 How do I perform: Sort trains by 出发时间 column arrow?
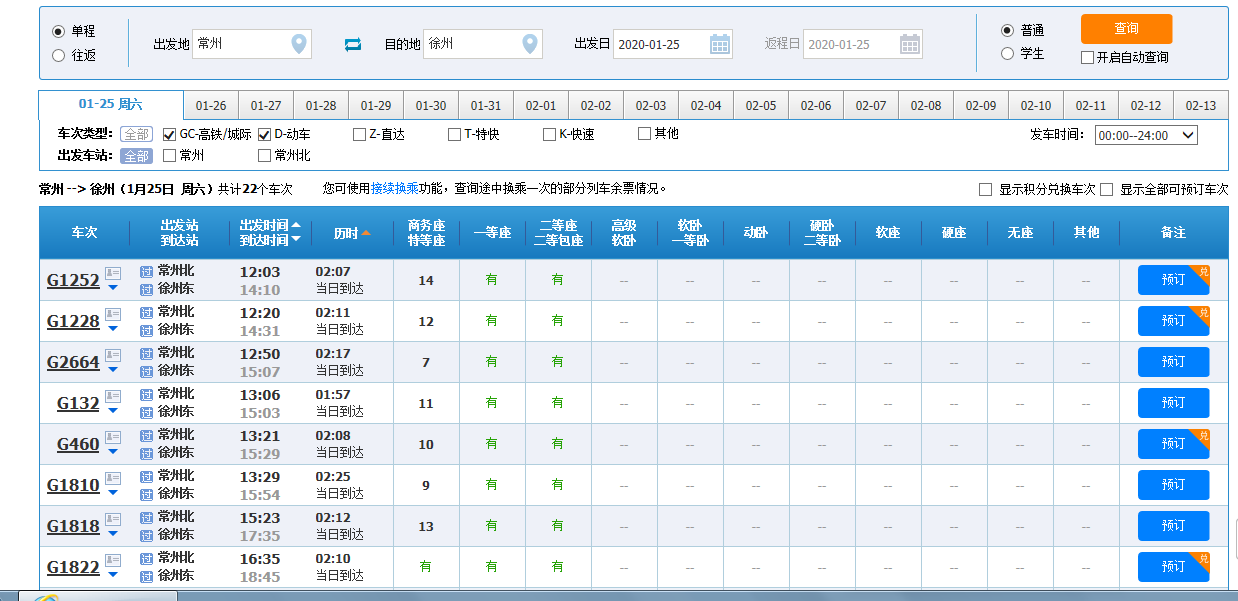pyautogui.click(x=296, y=225)
